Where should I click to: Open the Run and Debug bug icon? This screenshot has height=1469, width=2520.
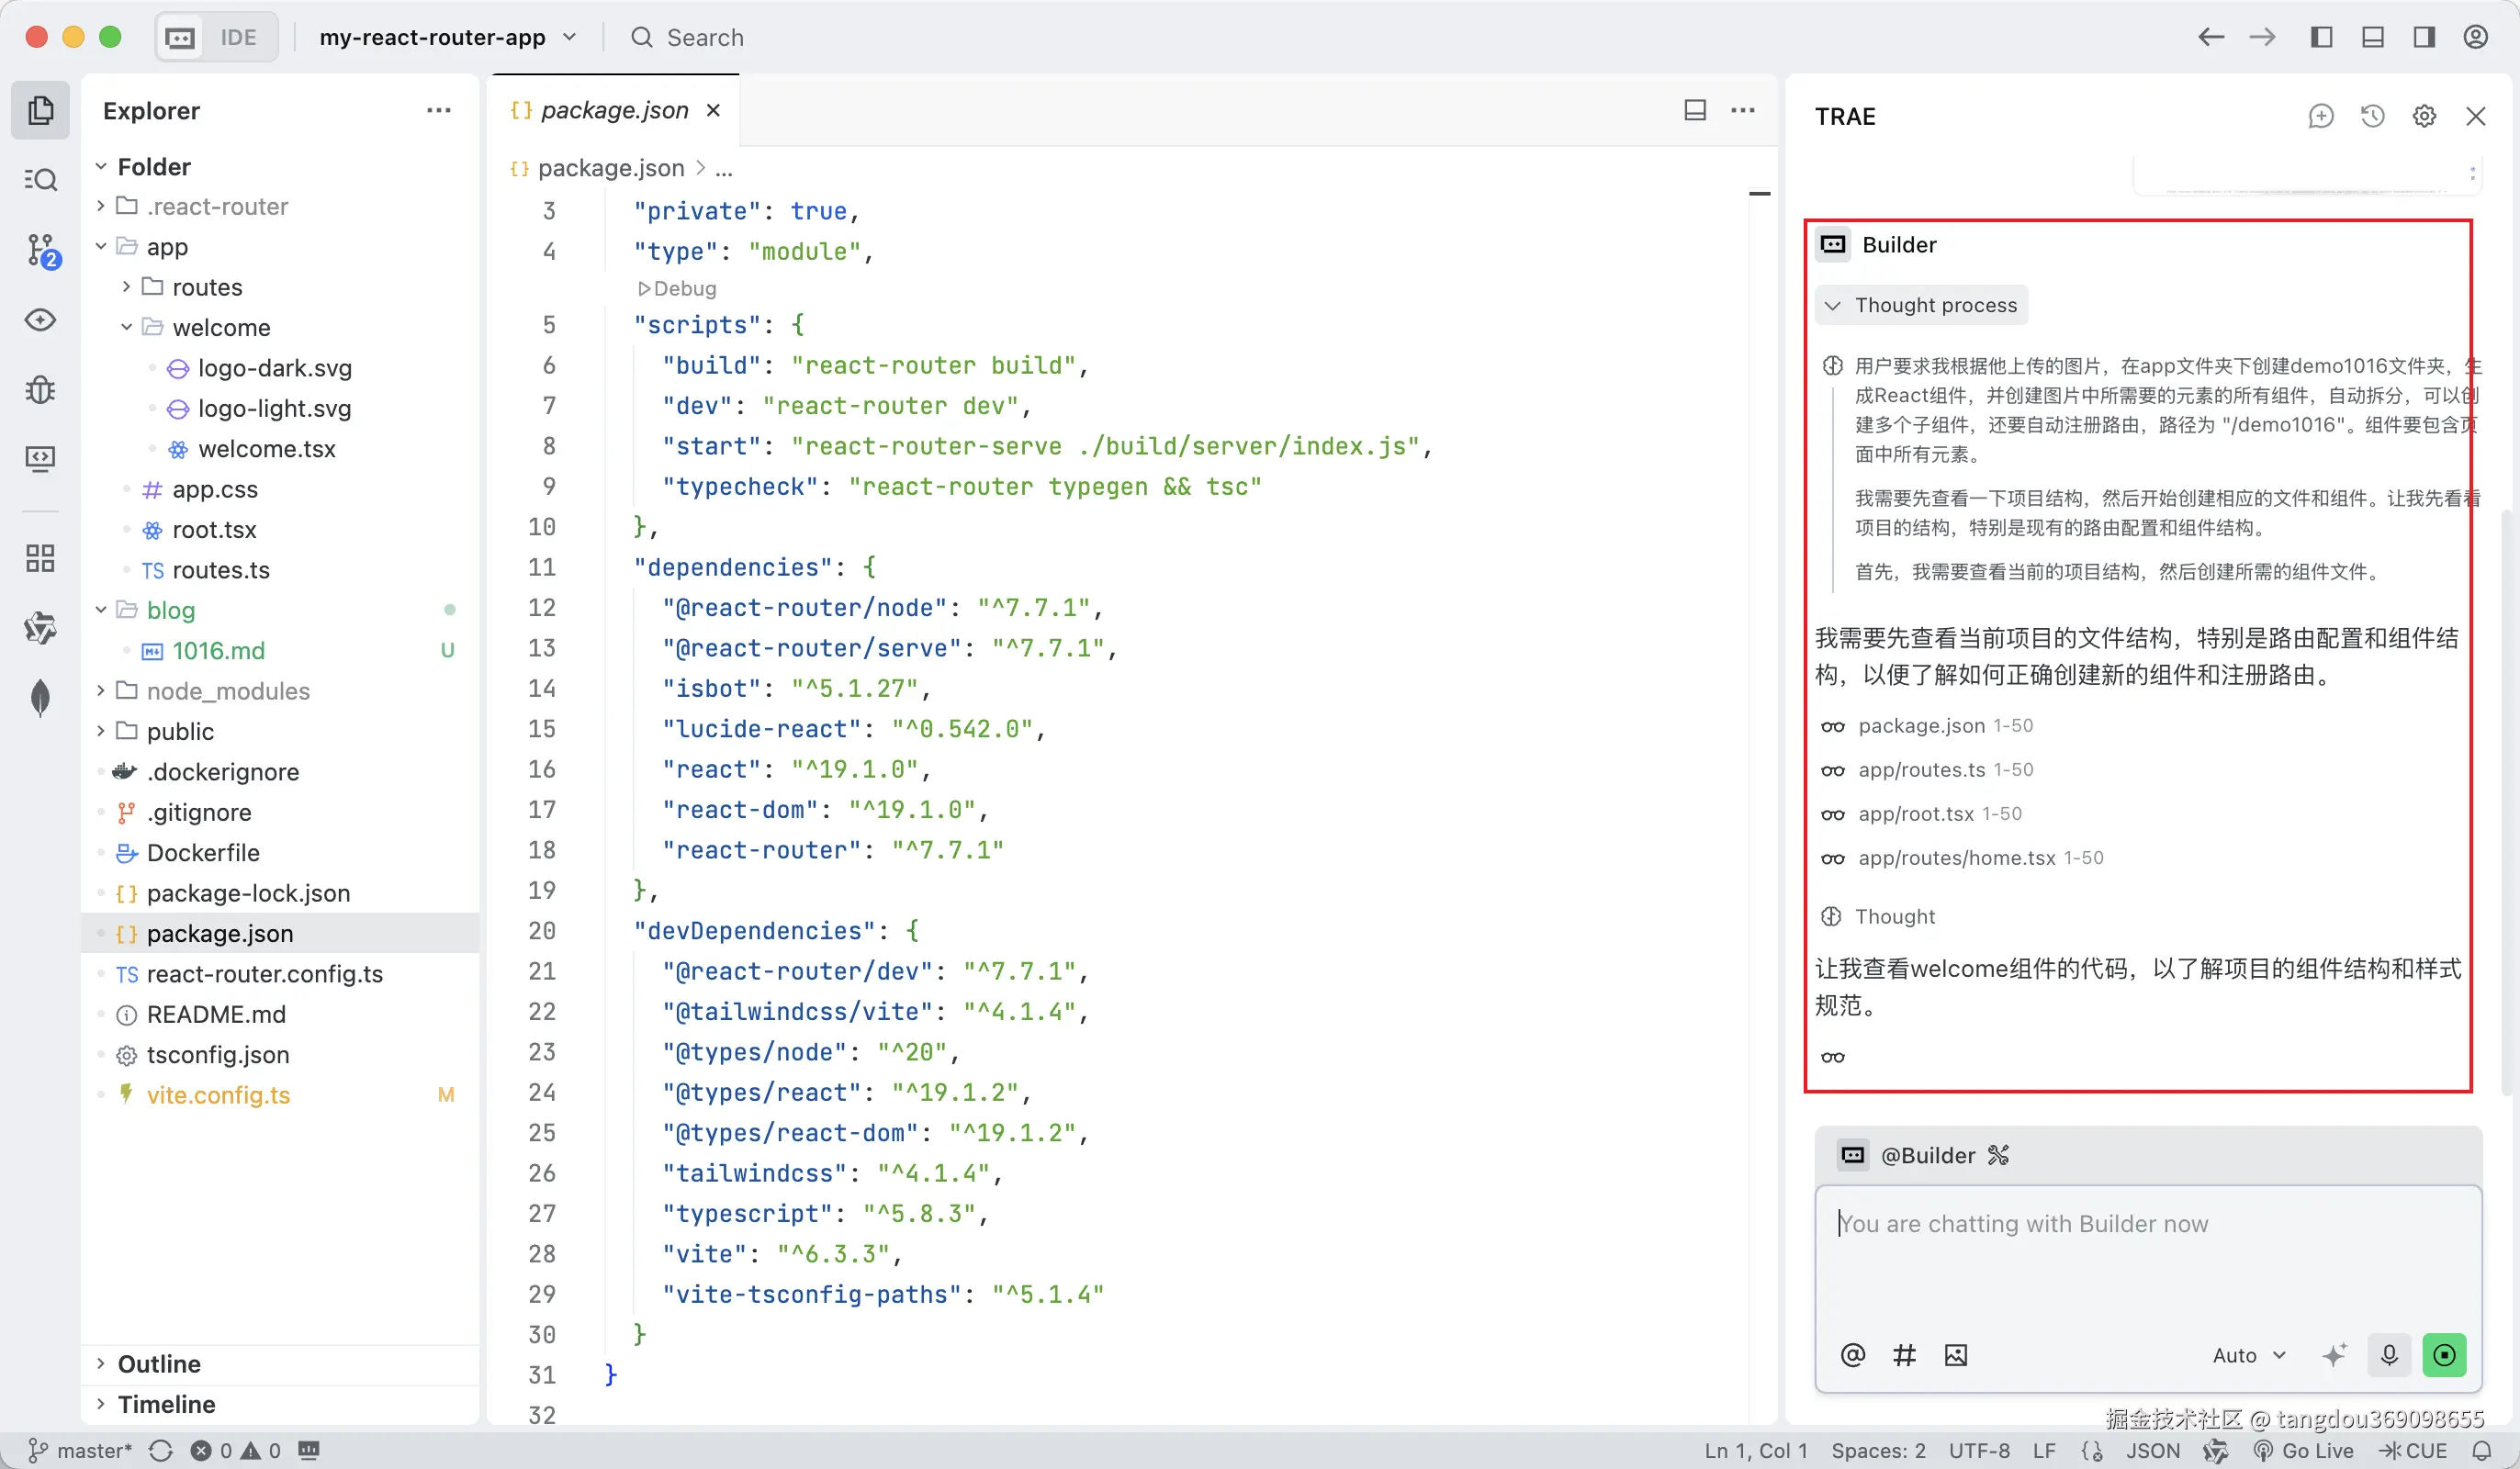point(40,389)
